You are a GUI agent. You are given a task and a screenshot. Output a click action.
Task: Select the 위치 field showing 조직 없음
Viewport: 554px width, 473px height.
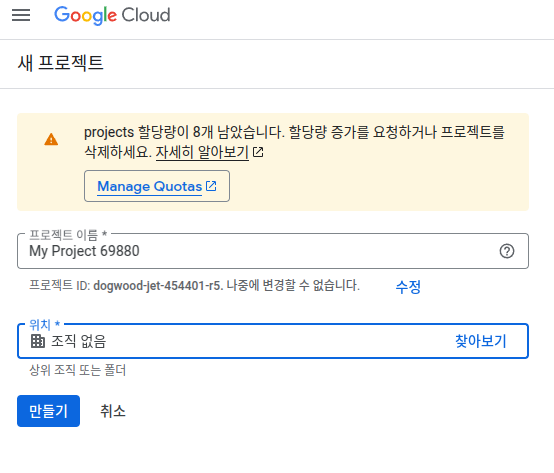coord(273,341)
